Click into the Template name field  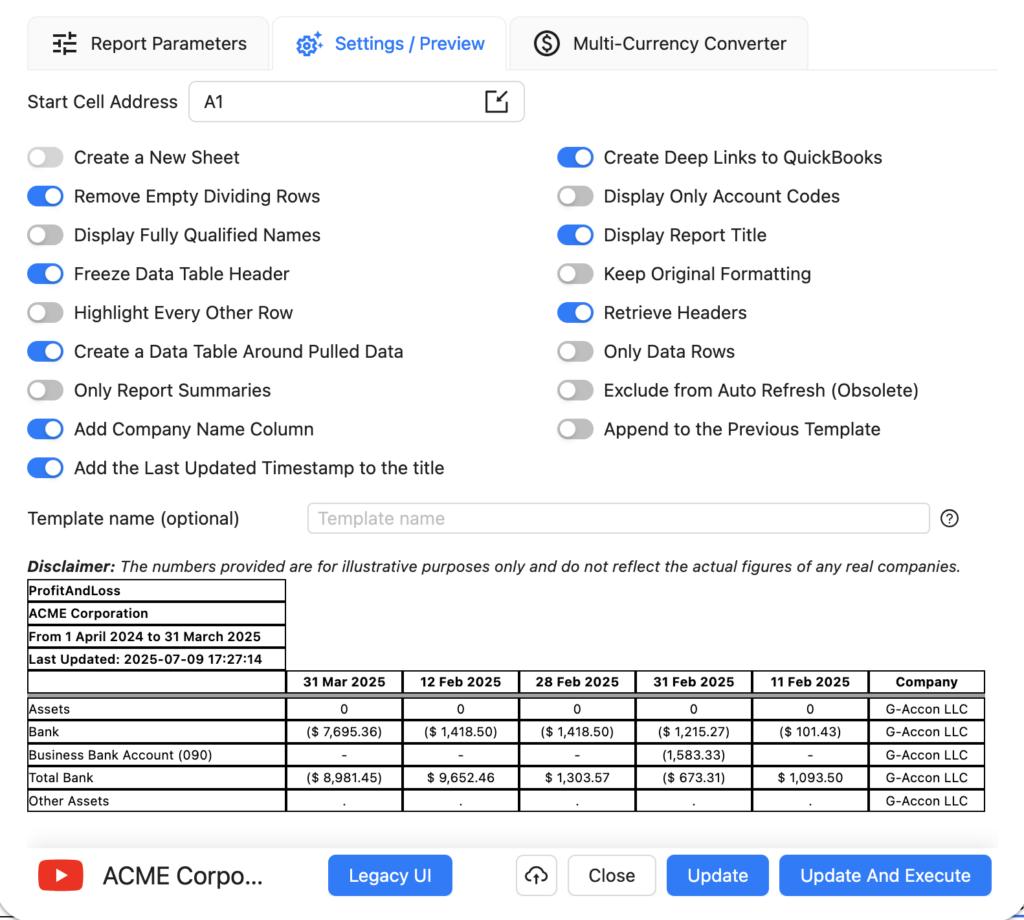[x=618, y=518]
